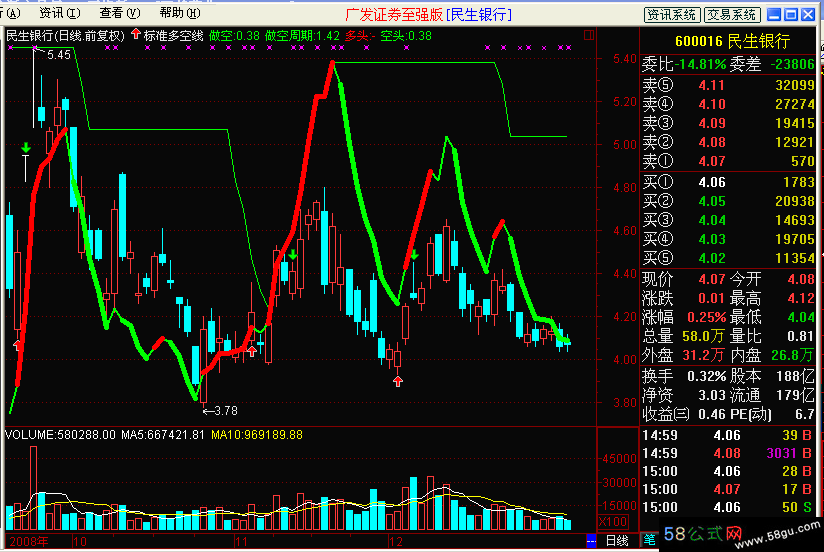
Task: Click the 买⑤ volume 11354
Action: (795, 258)
